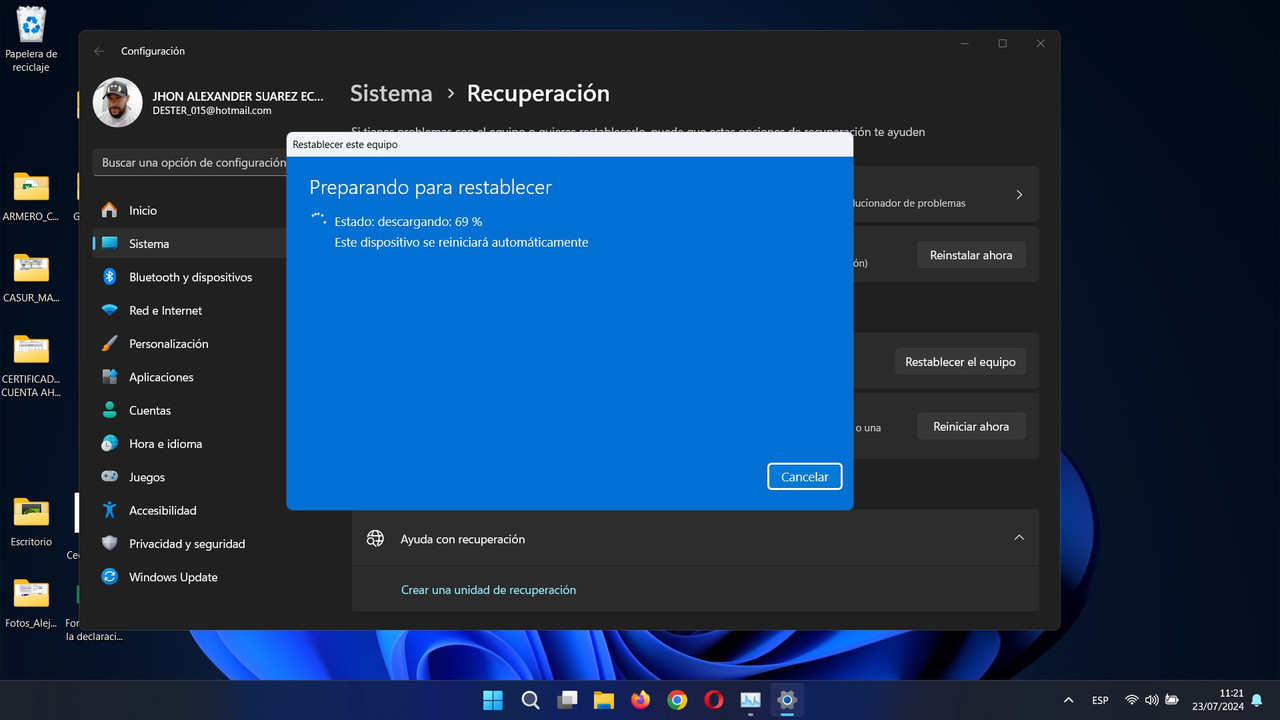Cancel the reset preparation dialog
The width and height of the screenshot is (1280, 720).
[x=805, y=477]
